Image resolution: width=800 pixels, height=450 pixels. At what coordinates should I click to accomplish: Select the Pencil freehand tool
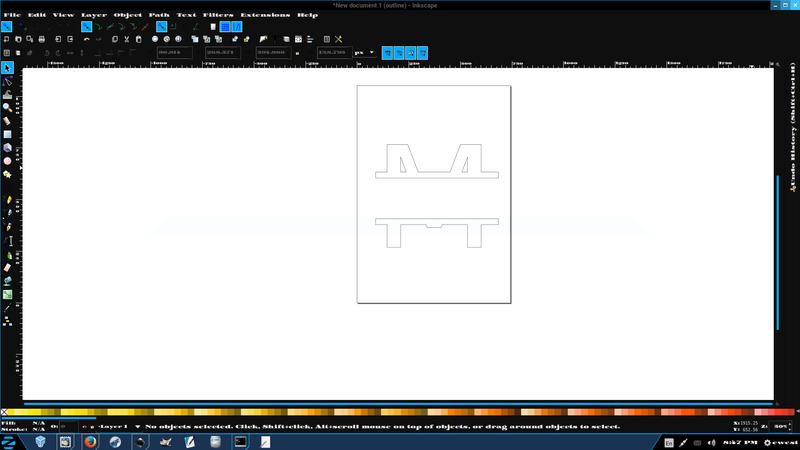8,200
